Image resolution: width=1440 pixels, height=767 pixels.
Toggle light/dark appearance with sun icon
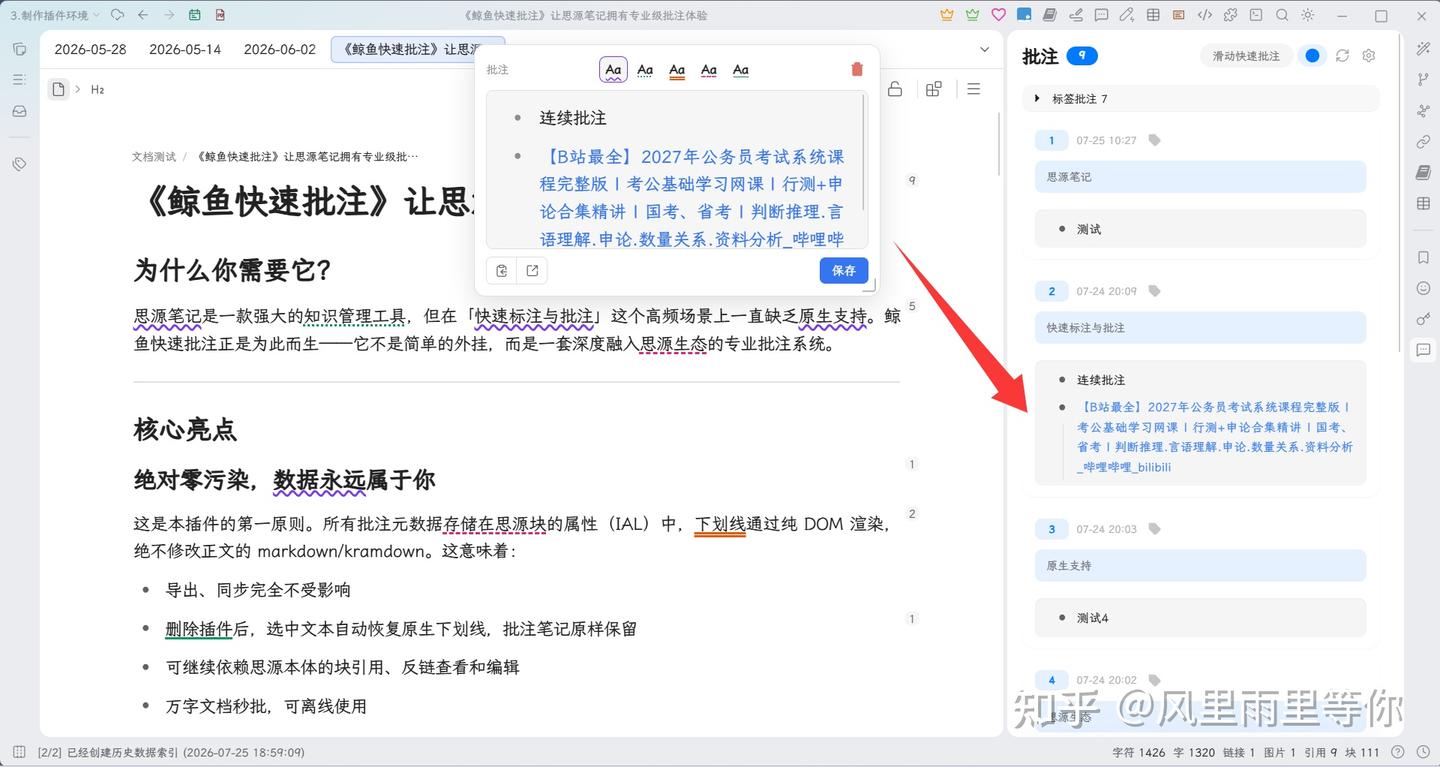(1308, 15)
